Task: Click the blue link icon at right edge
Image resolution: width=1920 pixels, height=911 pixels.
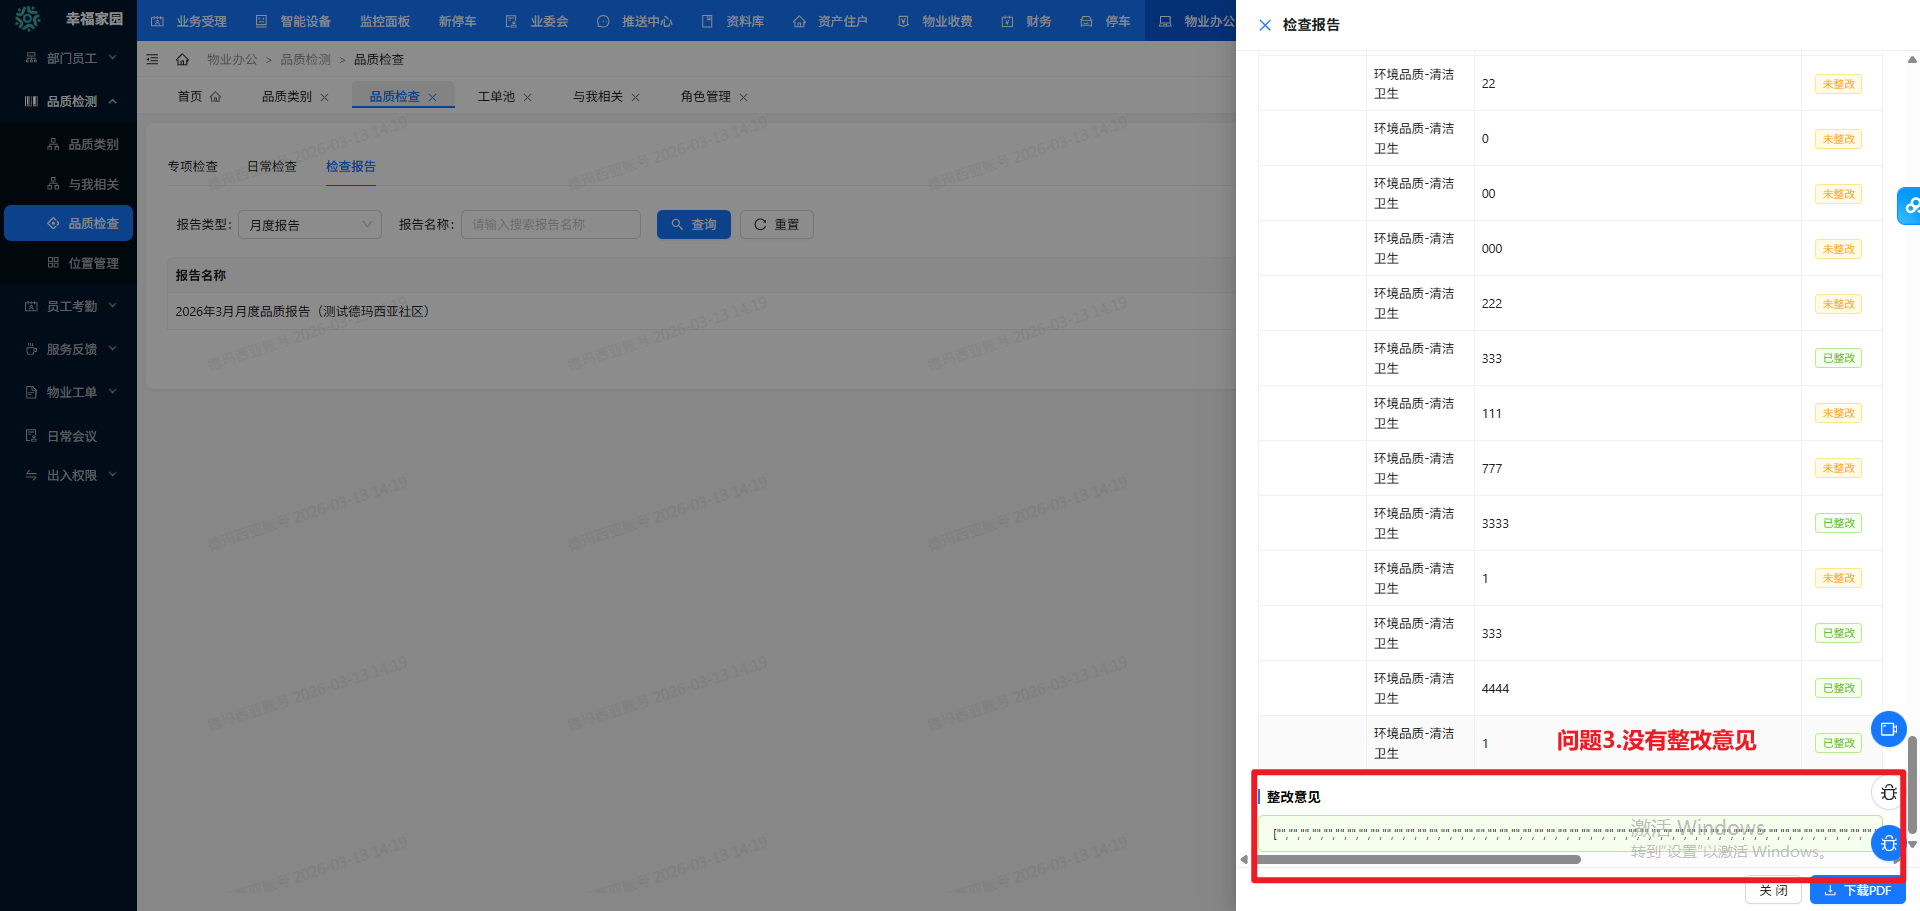Action: pos(1909,206)
